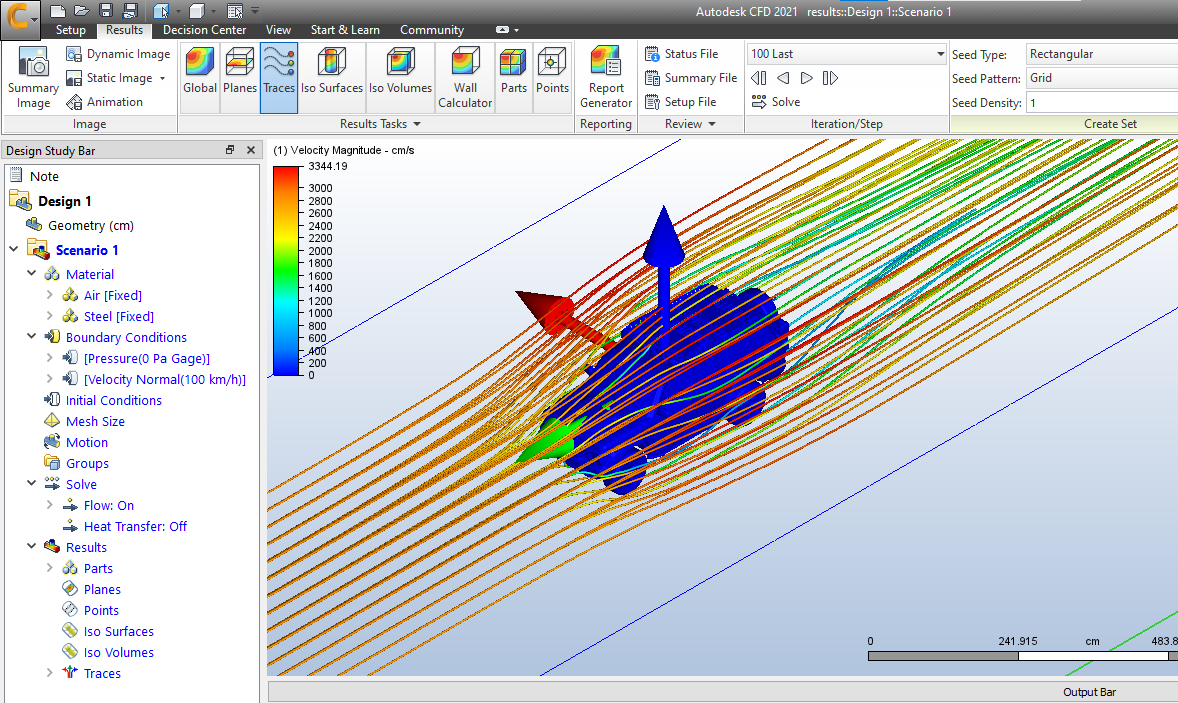Open the dropdown arrow beside the plain cube icon

click(x=213, y=11)
